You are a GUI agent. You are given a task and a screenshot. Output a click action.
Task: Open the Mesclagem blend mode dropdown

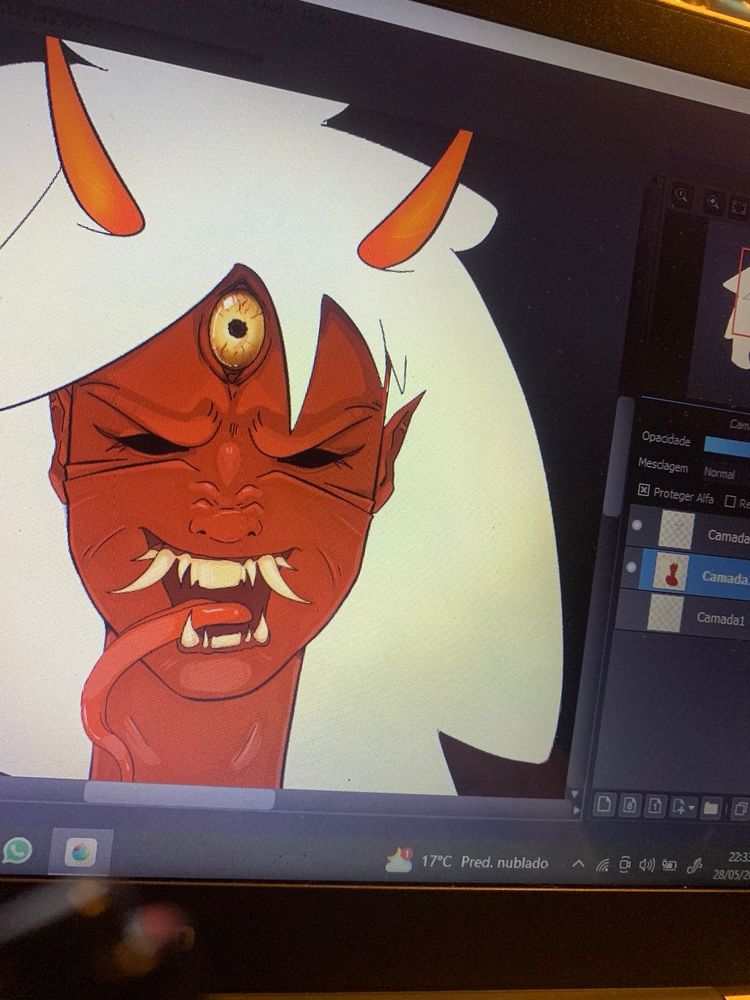[x=726, y=473]
